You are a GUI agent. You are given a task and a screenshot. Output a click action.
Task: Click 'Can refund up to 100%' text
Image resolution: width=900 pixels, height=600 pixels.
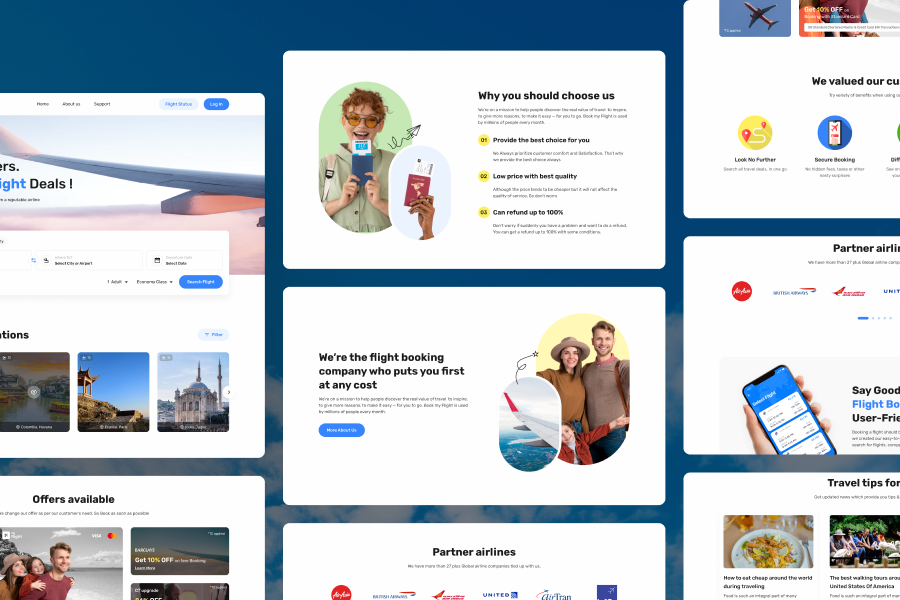point(528,212)
